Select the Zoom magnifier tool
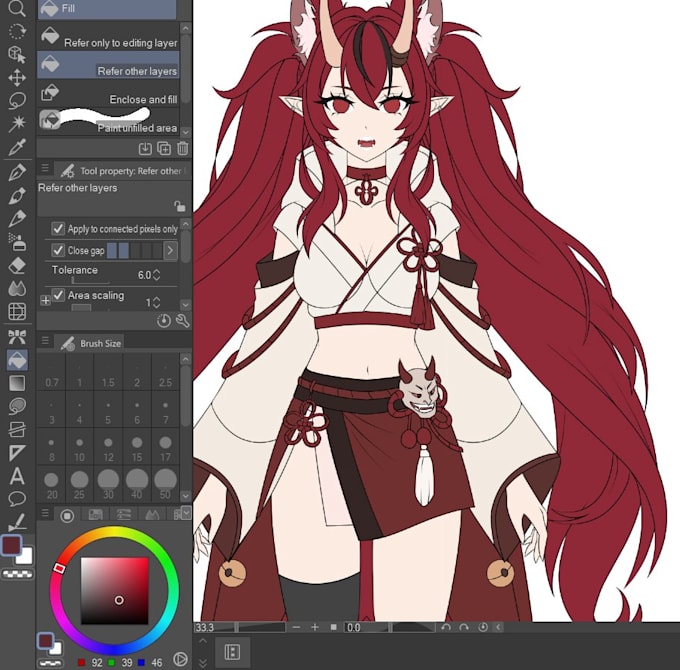680x670 pixels. 17,8
